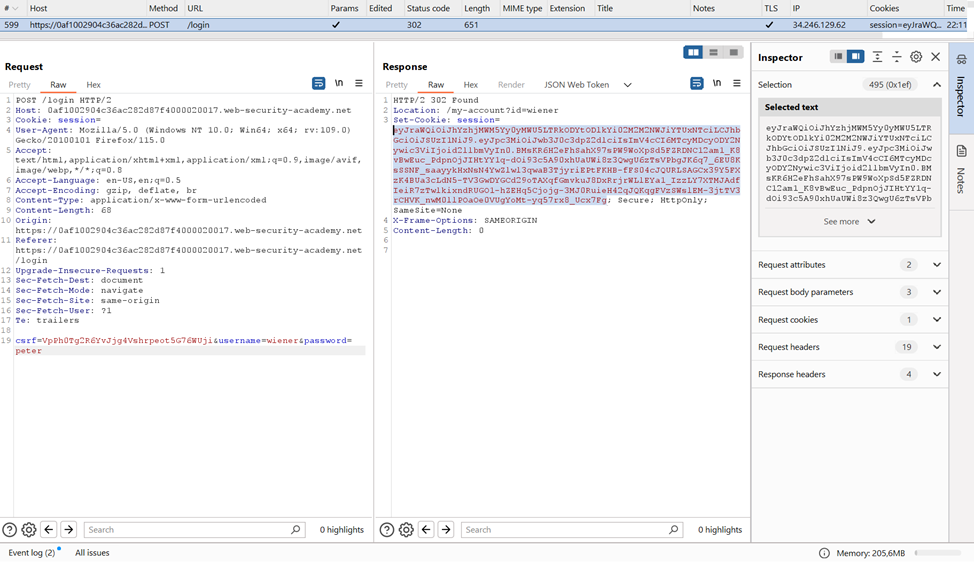This screenshot has width=974, height=562.
Task: Open JSON Web Token response tab
Action: [x=576, y=85]
